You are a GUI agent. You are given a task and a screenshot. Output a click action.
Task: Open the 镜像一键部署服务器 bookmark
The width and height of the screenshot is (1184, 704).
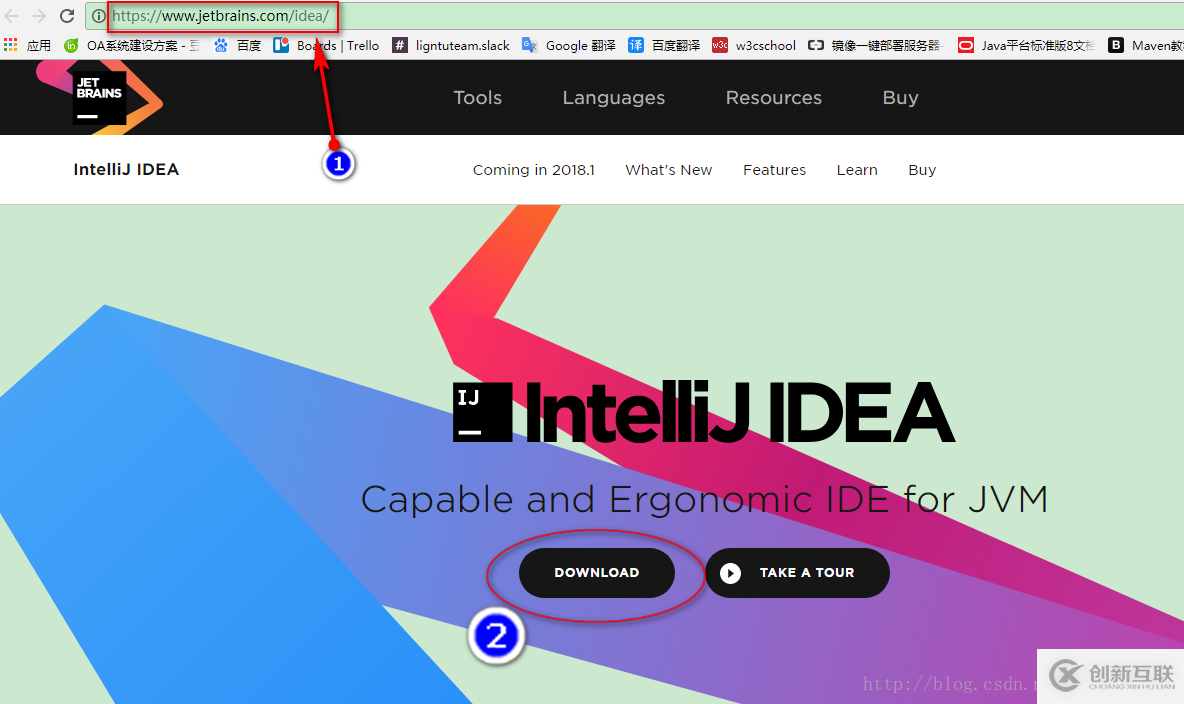876,45
